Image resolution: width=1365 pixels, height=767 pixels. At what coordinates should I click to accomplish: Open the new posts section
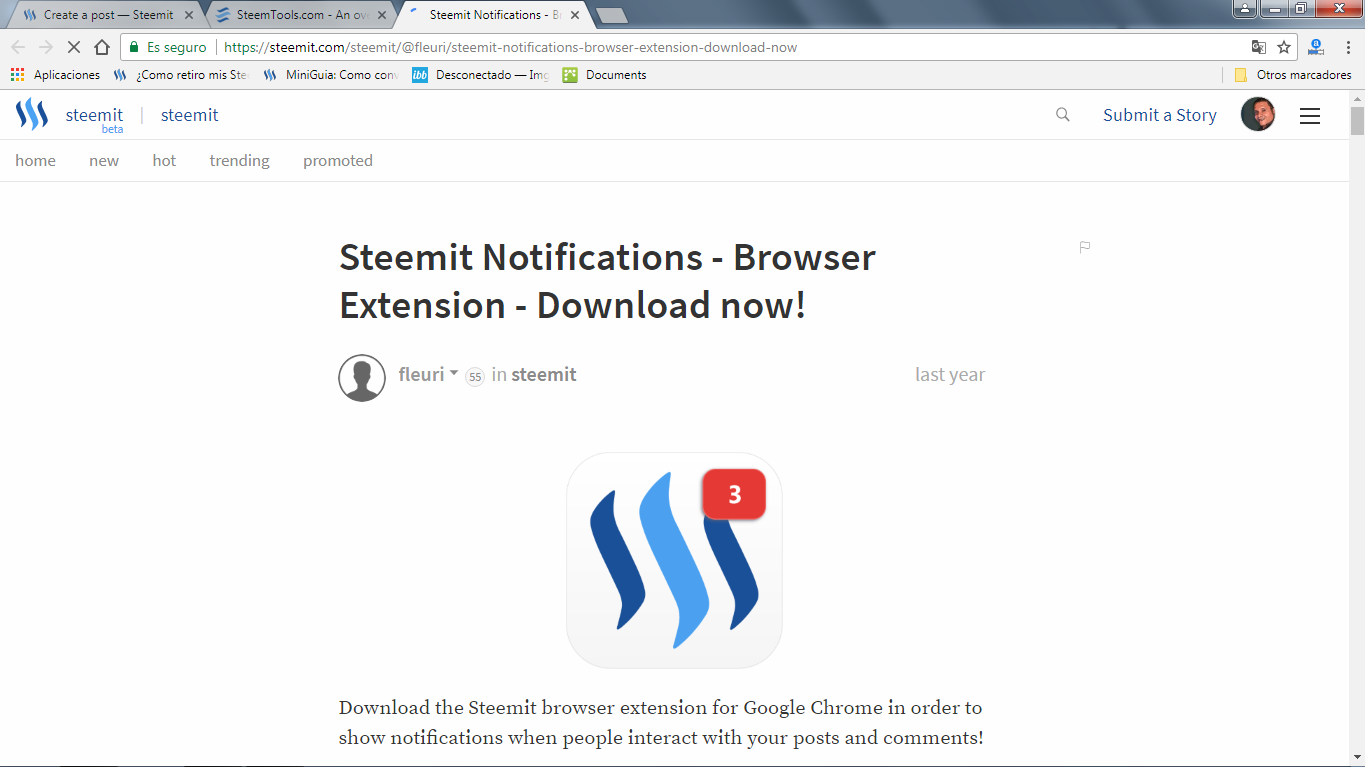[104, 161]
